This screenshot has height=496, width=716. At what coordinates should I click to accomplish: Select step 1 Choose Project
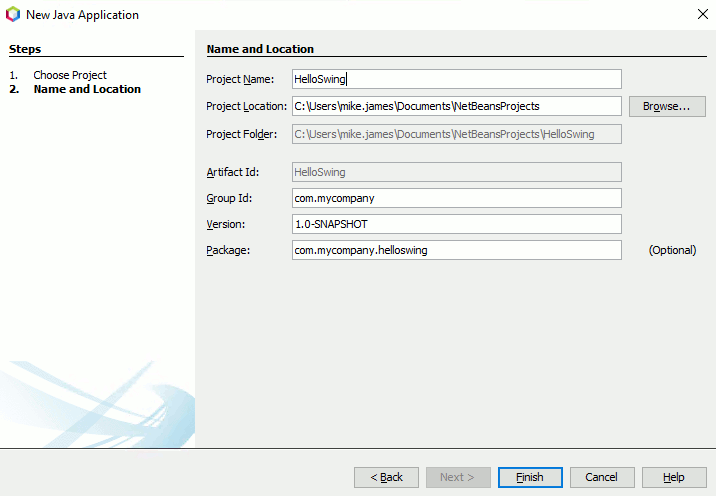pyautogui.click(x=70, y=75)
